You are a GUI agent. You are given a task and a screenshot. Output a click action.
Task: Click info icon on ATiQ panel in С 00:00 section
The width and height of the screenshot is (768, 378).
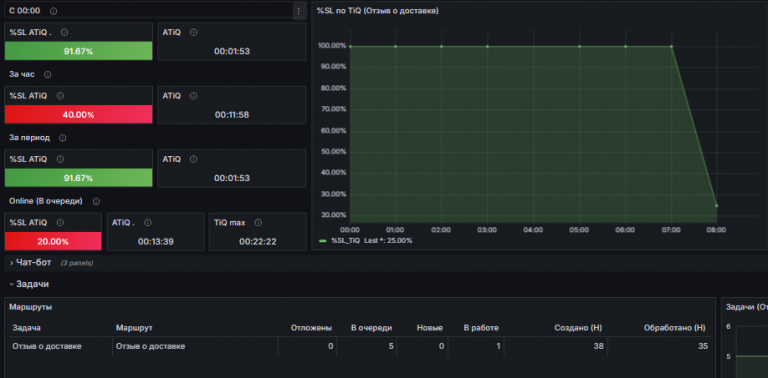pyautogui.click(x=193, y=32)
